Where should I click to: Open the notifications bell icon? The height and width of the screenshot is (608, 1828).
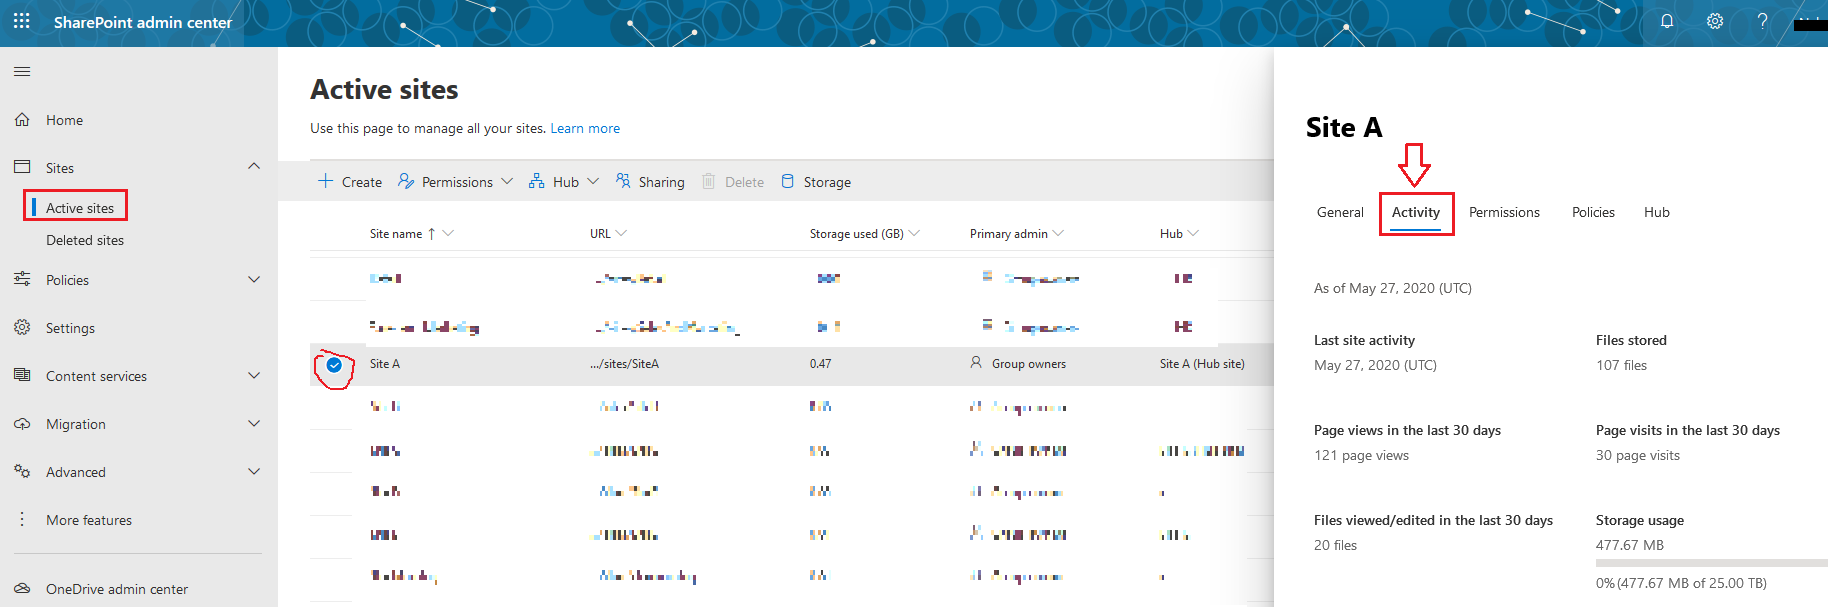(1667, 21)
